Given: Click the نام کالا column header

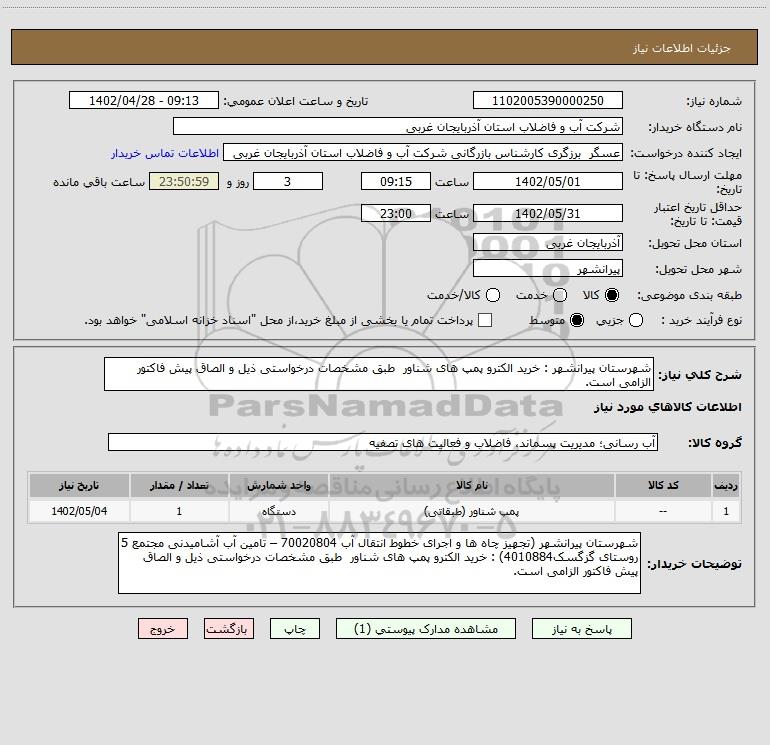Looking at the screenshot, I should pyautogui.click(x=471, y=486).
